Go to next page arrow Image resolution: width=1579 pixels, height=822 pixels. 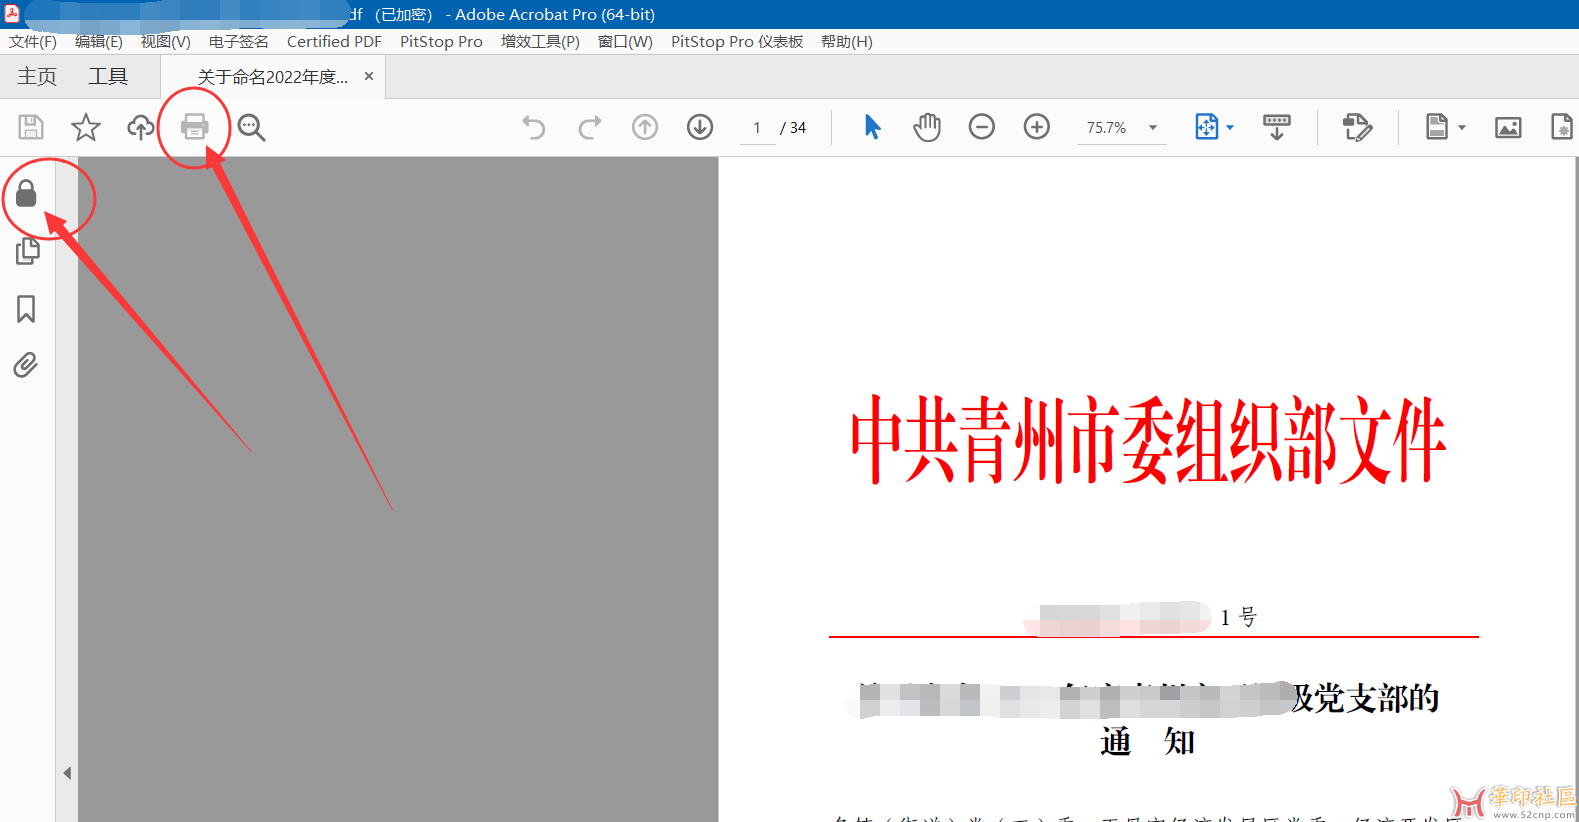[x=700, y=127]
